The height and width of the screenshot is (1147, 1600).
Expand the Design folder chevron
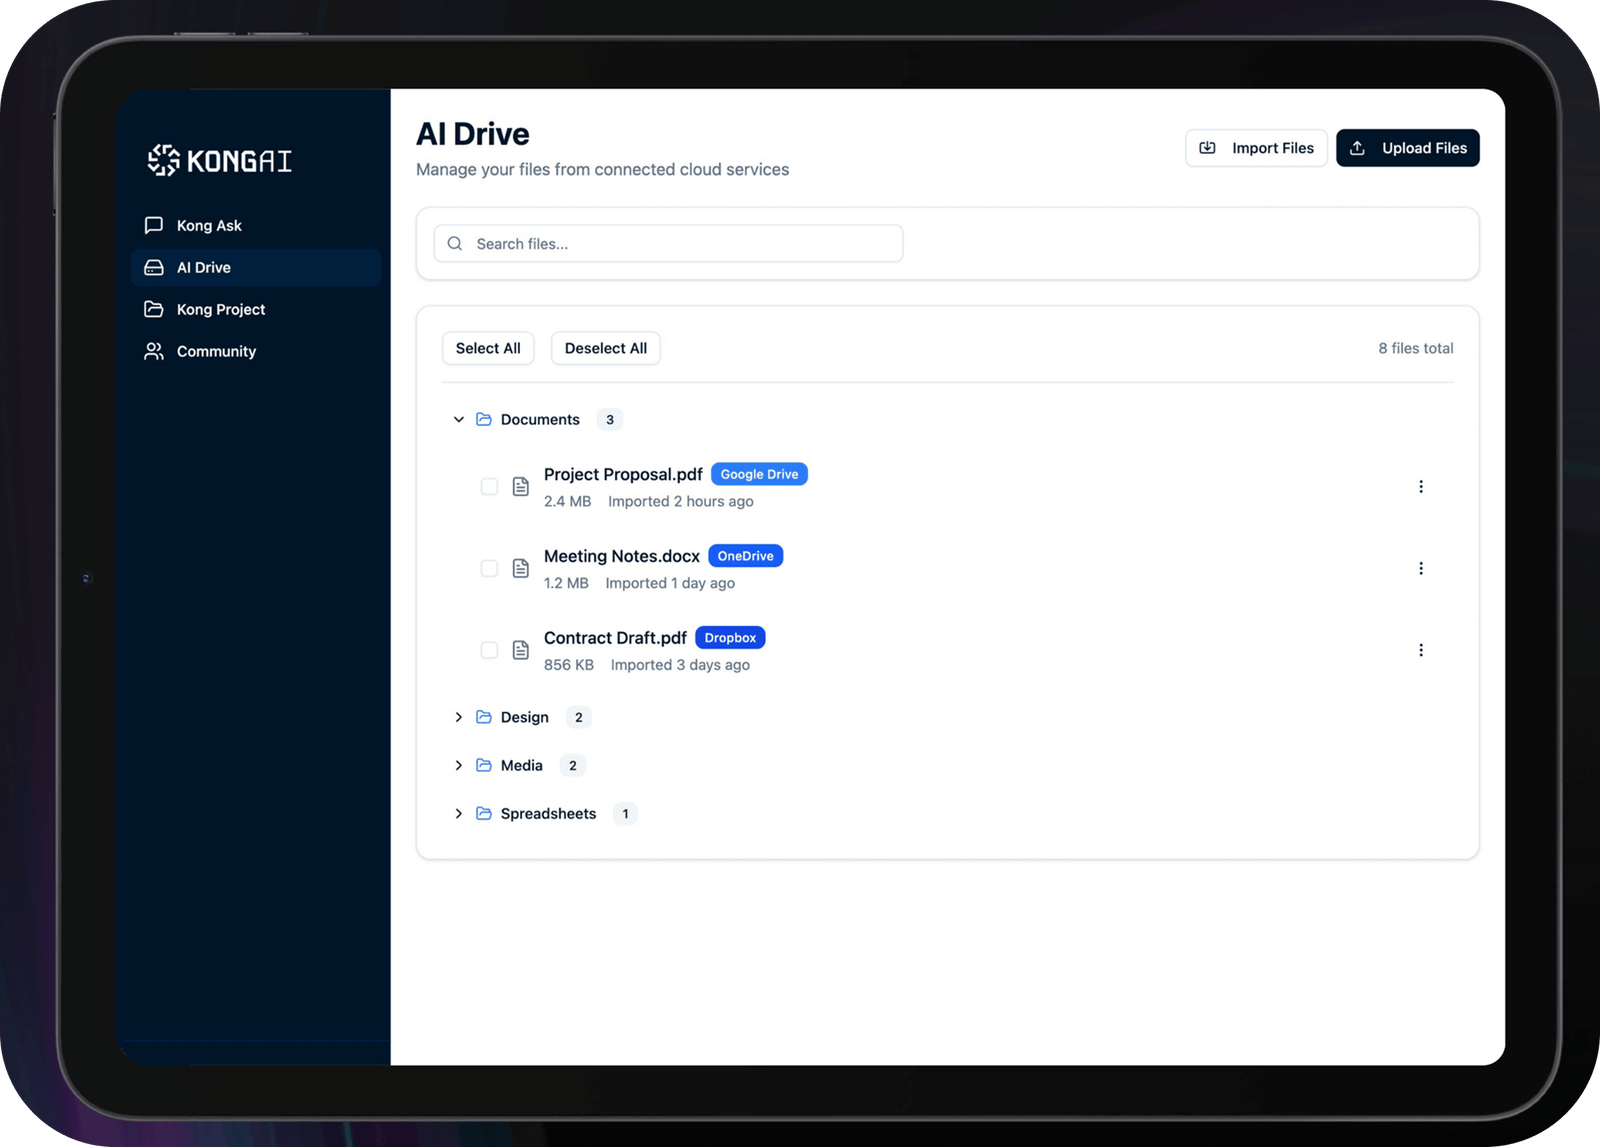coord(459,717)
